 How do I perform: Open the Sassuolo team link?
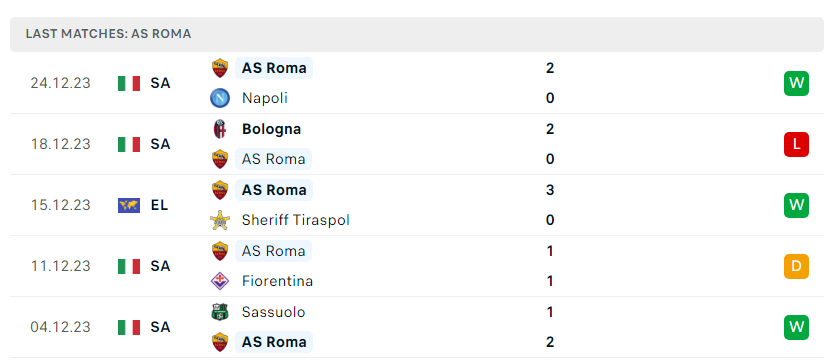tap(273, 312)
